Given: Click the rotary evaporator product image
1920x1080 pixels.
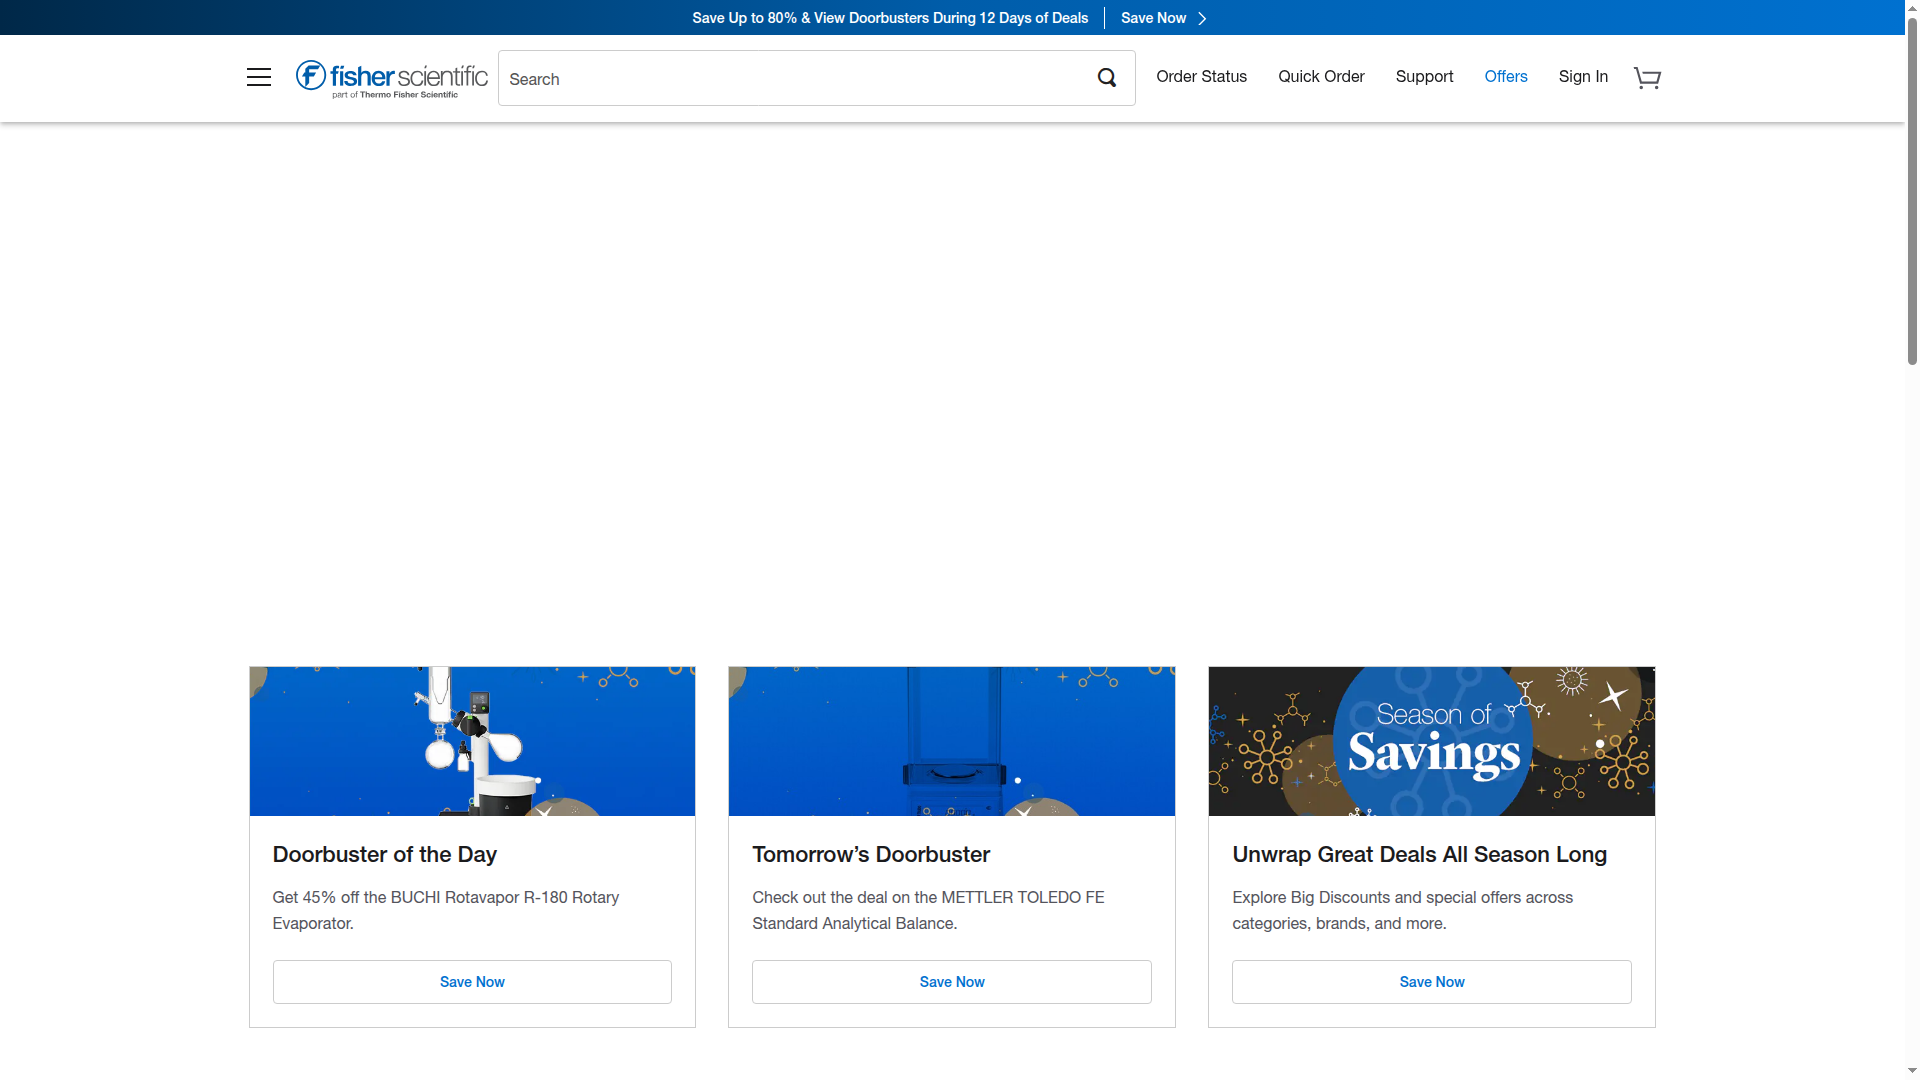Looking at the screenshot, I should 471,740.
